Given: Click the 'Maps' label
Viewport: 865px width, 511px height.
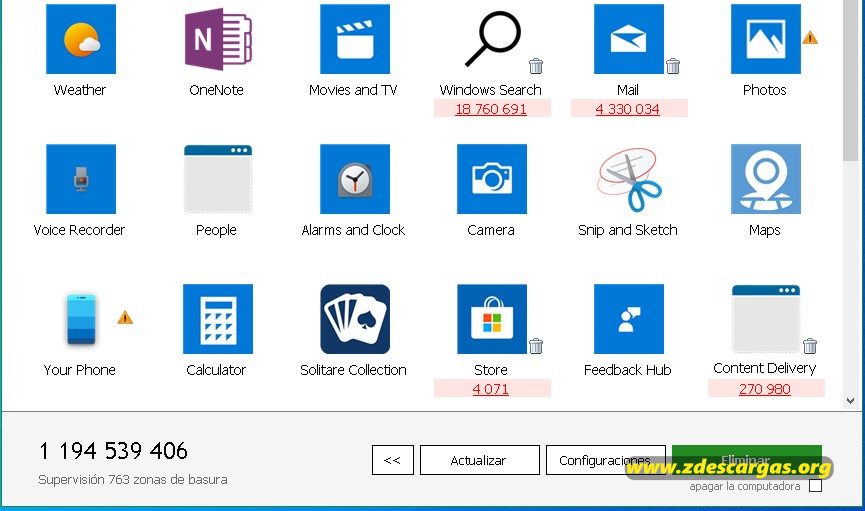Looking at the screenshot, I should click(x=765, y=230).
